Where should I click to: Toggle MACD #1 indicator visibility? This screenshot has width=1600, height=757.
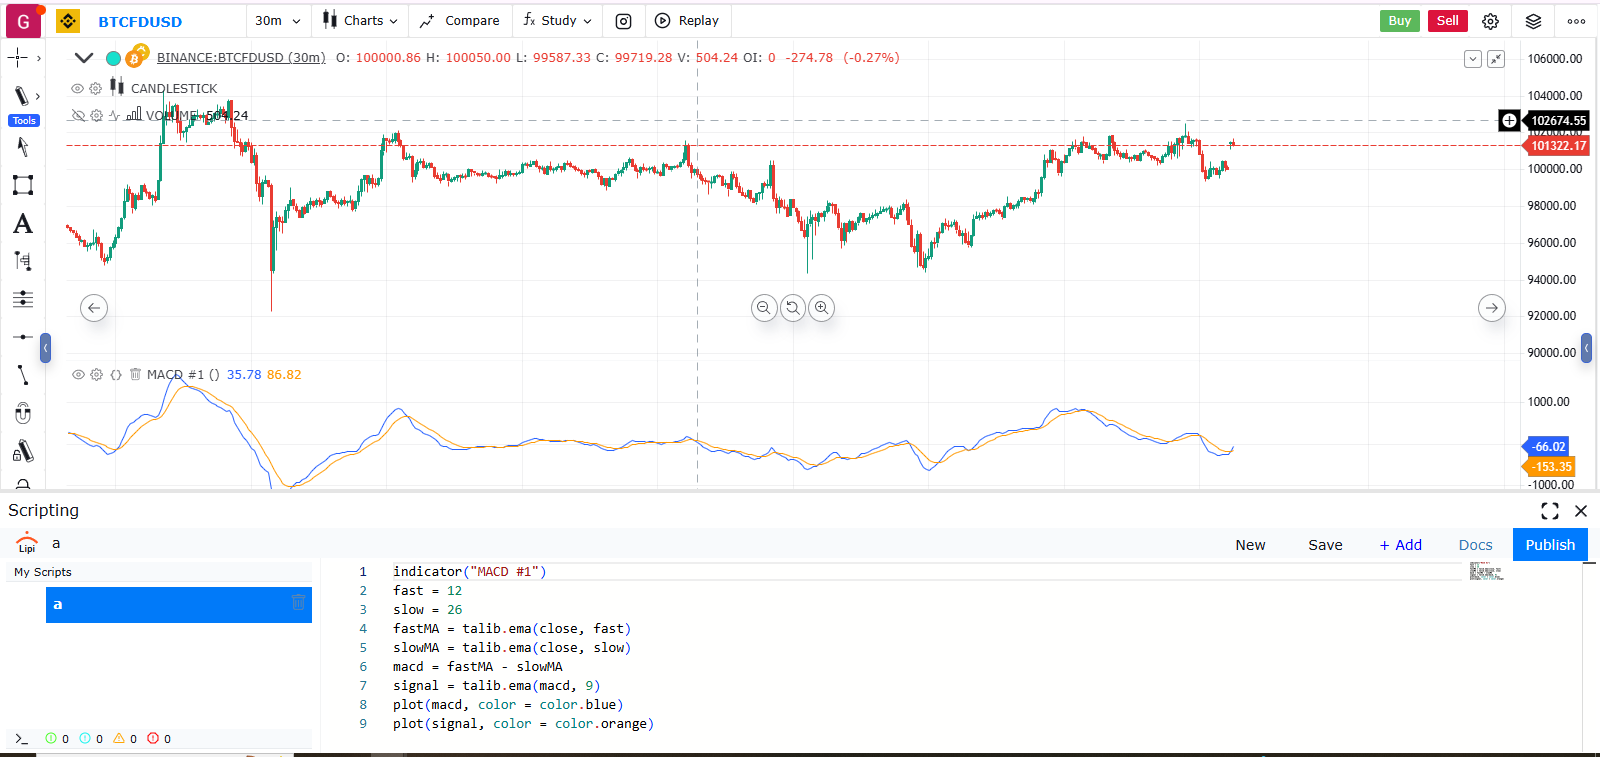pos(77,375)
